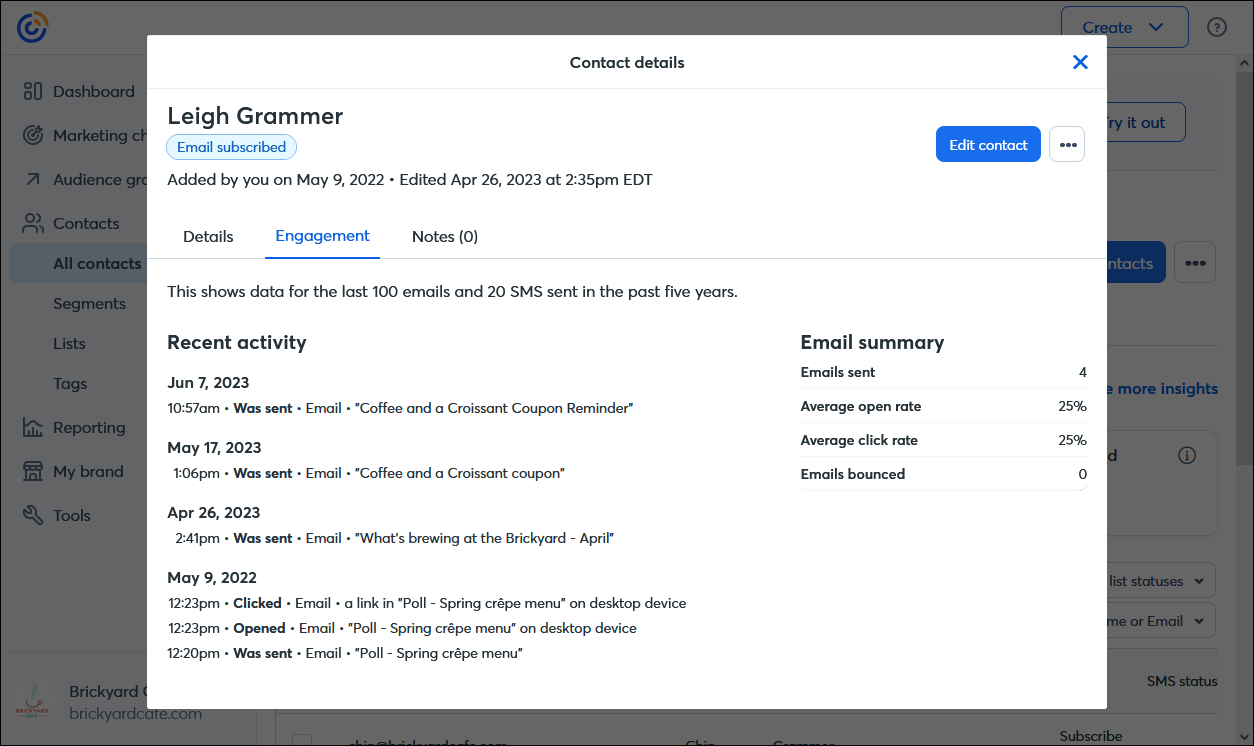Click the blue contacts button behind the dialog
1254x746 pixels.
[1136, 263]
